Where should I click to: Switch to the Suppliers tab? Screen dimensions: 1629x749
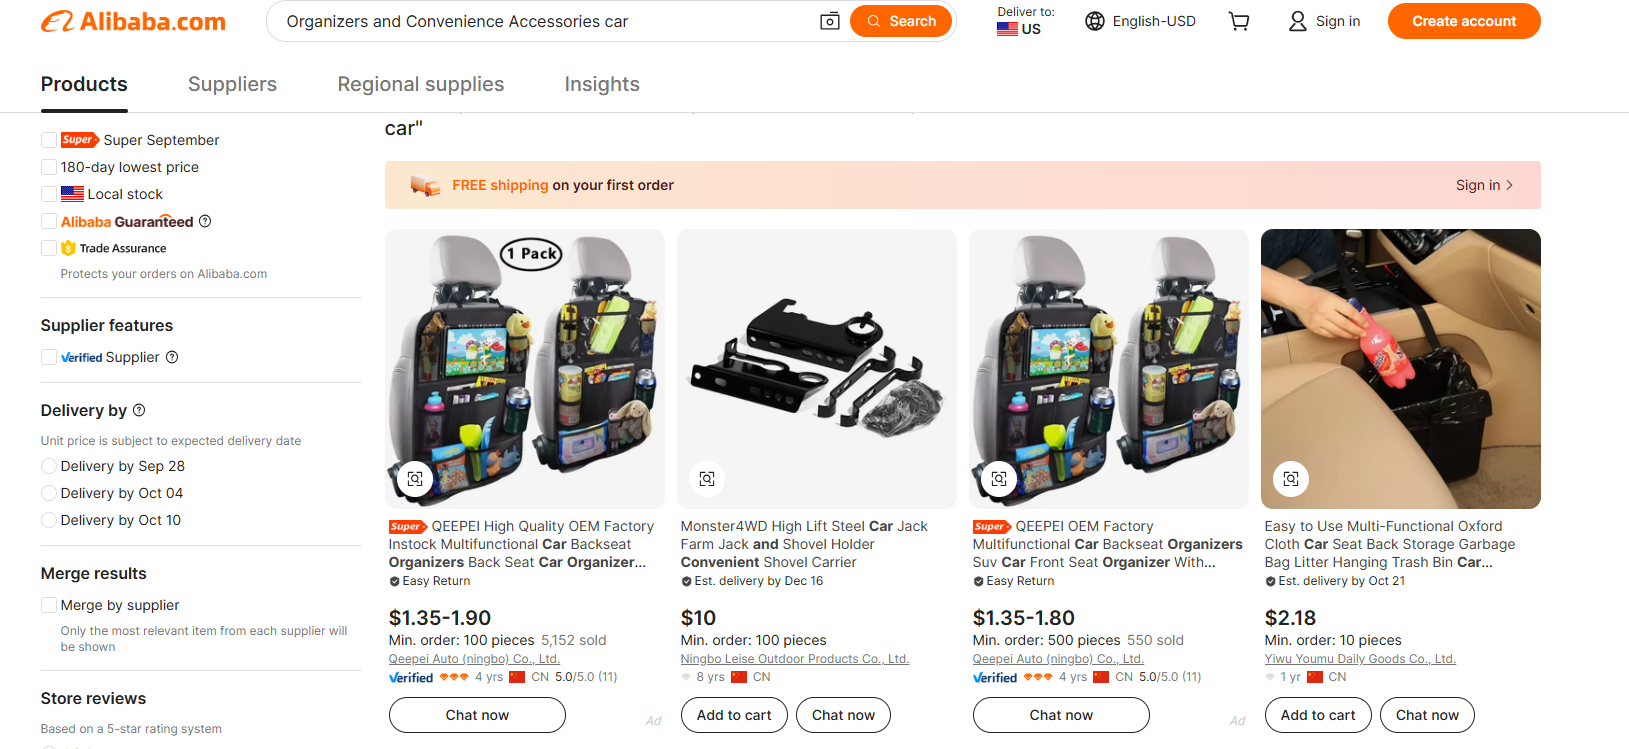tap(232, 84)
